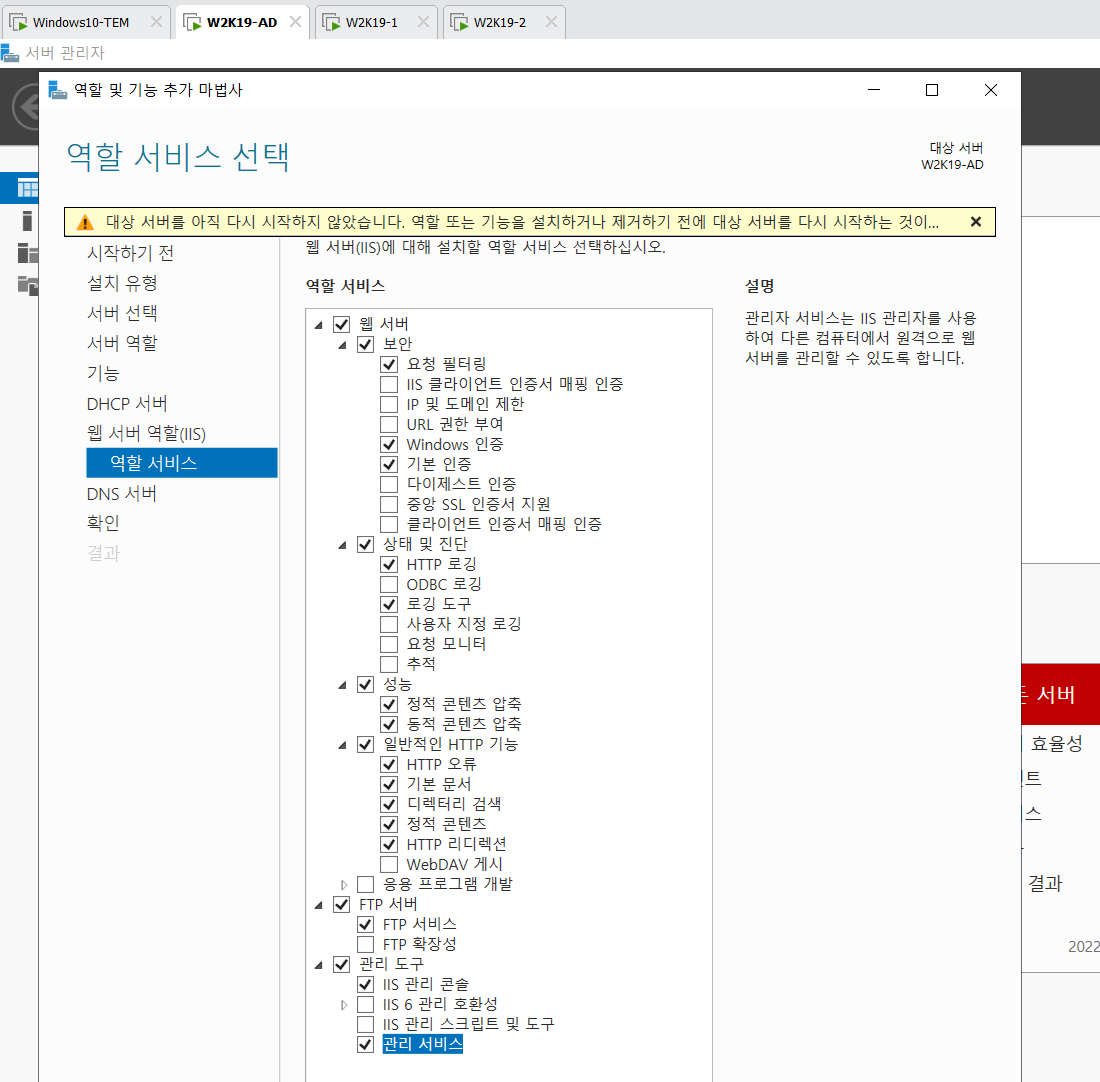Uncheck Windows 인증 checkbox
This screenshot has height=1082, width=1100.
tap(389, 444)
